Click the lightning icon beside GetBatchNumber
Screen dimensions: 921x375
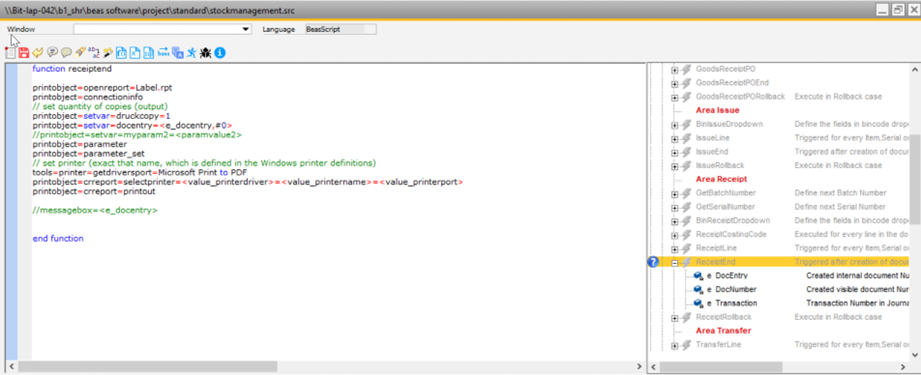(x=685, y=193)
